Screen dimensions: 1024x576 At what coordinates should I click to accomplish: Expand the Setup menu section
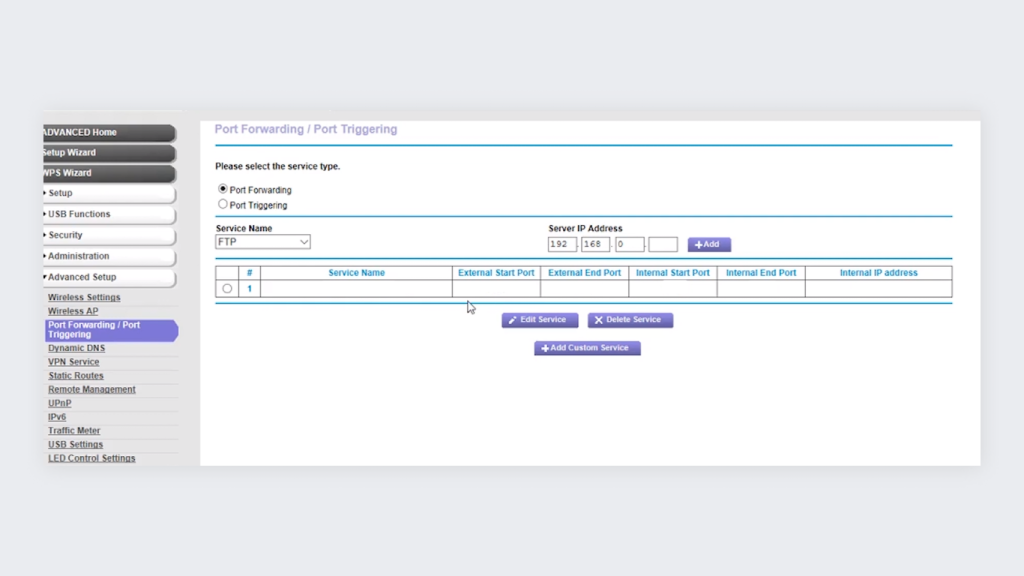108,193
